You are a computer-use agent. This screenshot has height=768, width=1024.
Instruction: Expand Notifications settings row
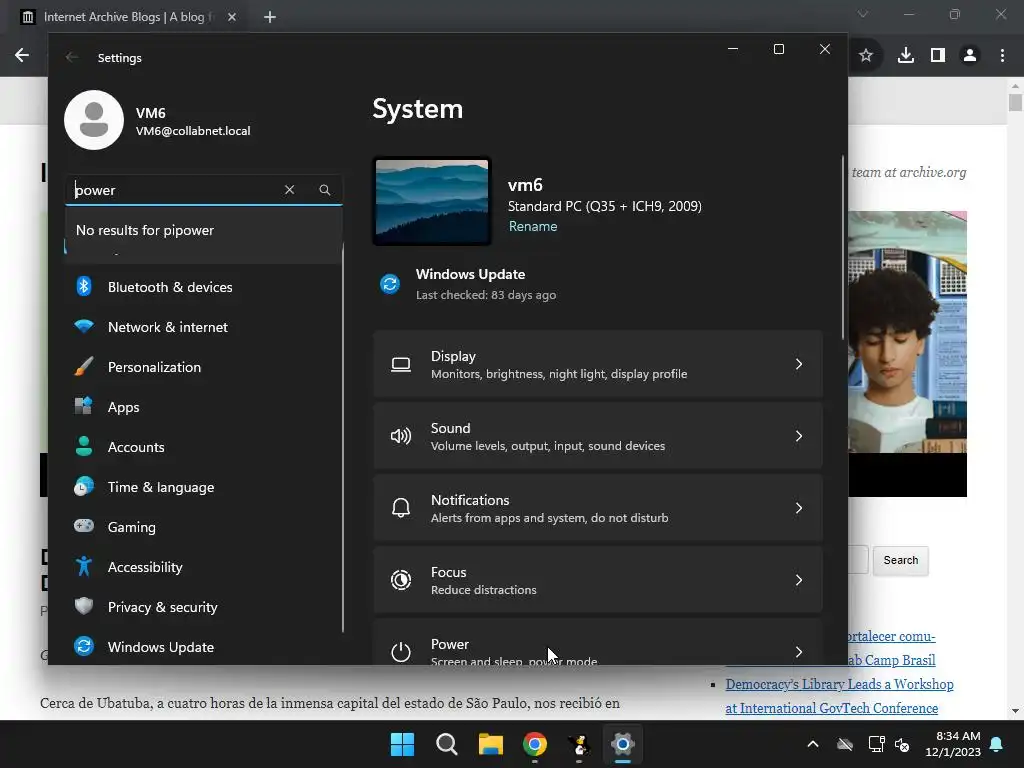tap(598, 508)
